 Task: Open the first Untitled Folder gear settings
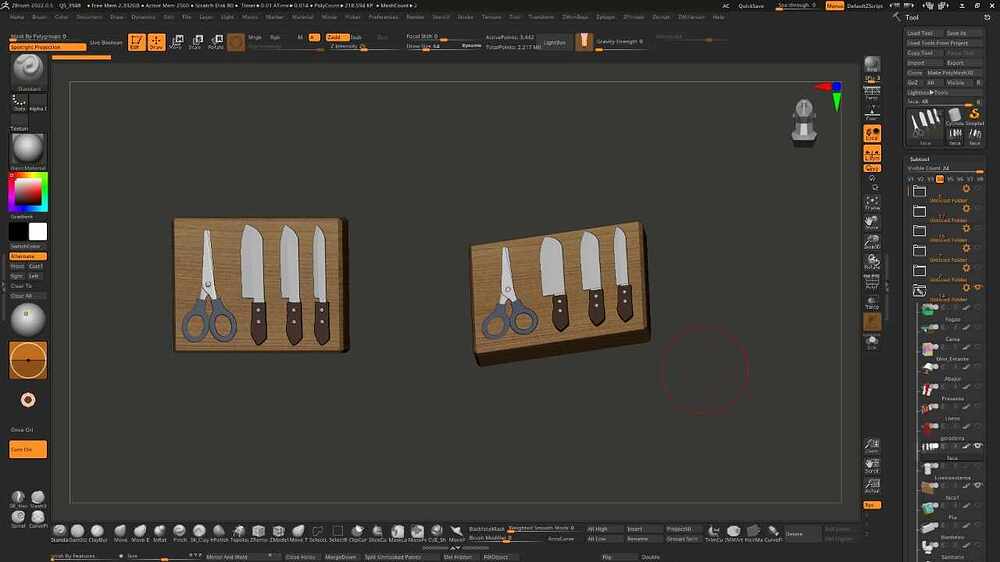coord(966,189)
